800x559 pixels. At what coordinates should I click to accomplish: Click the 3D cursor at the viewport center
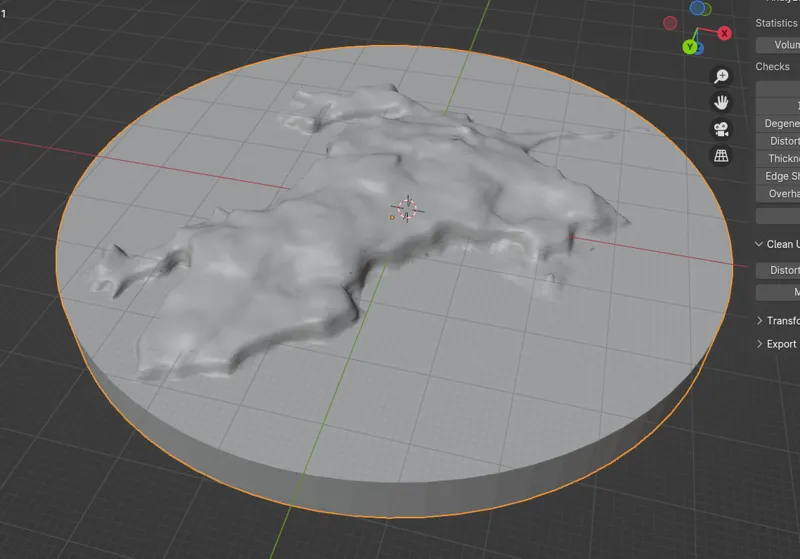(x=407, y=209)
